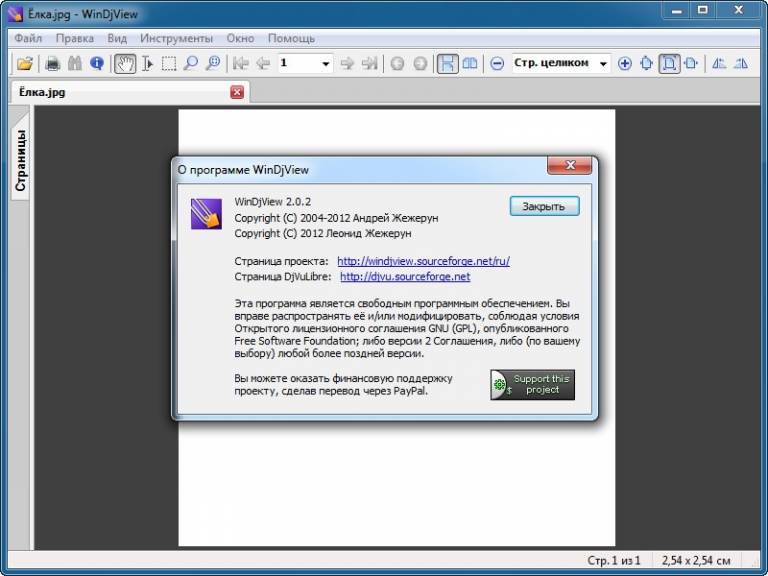Rotate the page right icon
This screenshot has height=576, width=768.
pyautogui.click(x=741, y=63)
